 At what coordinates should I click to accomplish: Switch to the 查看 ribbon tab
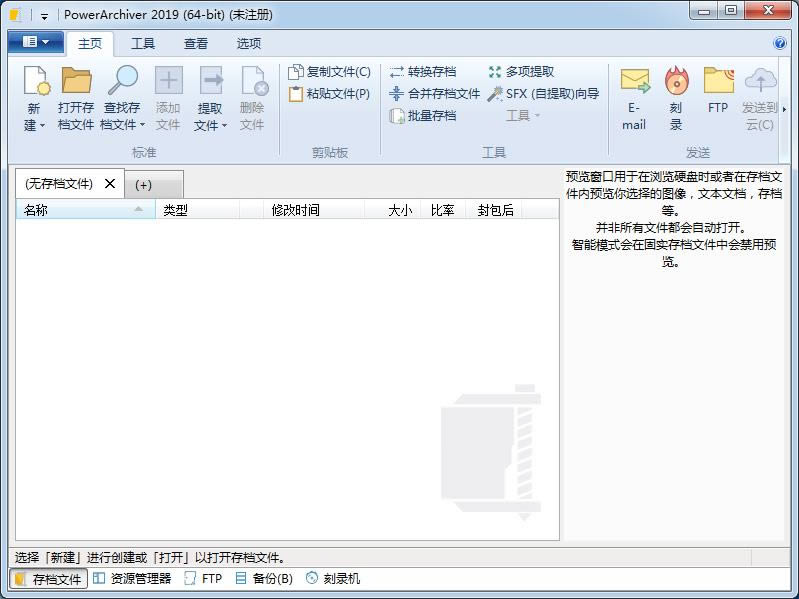point(196,44)
